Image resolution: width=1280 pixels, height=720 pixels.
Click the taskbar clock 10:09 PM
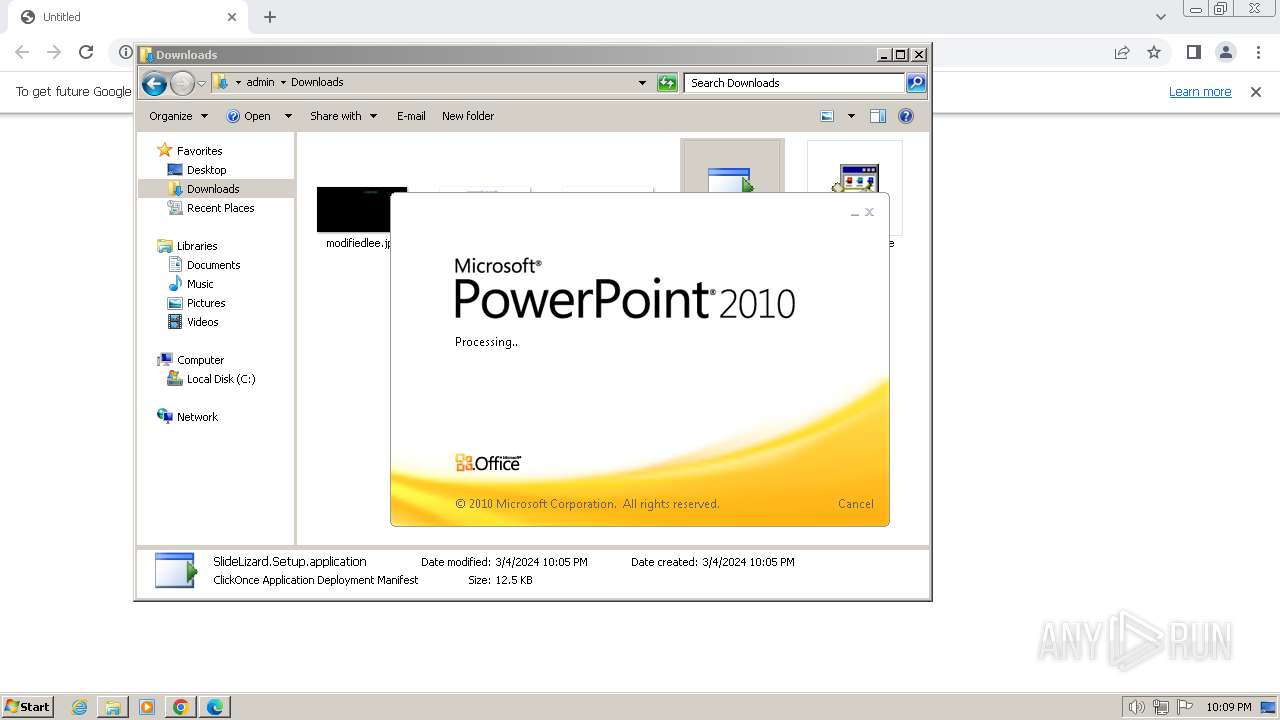click(x=1229, y=707)
